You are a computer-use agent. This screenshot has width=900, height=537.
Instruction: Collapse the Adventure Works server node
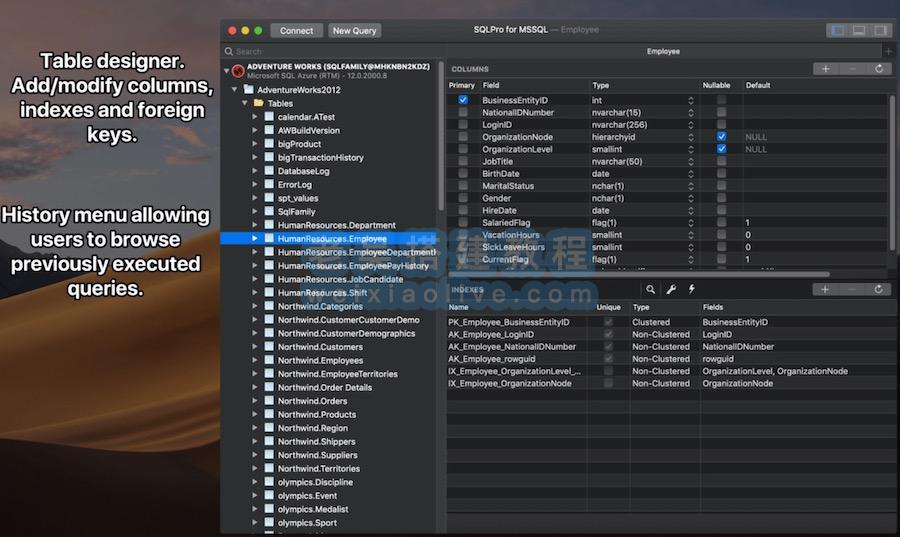tap(227, 71)
